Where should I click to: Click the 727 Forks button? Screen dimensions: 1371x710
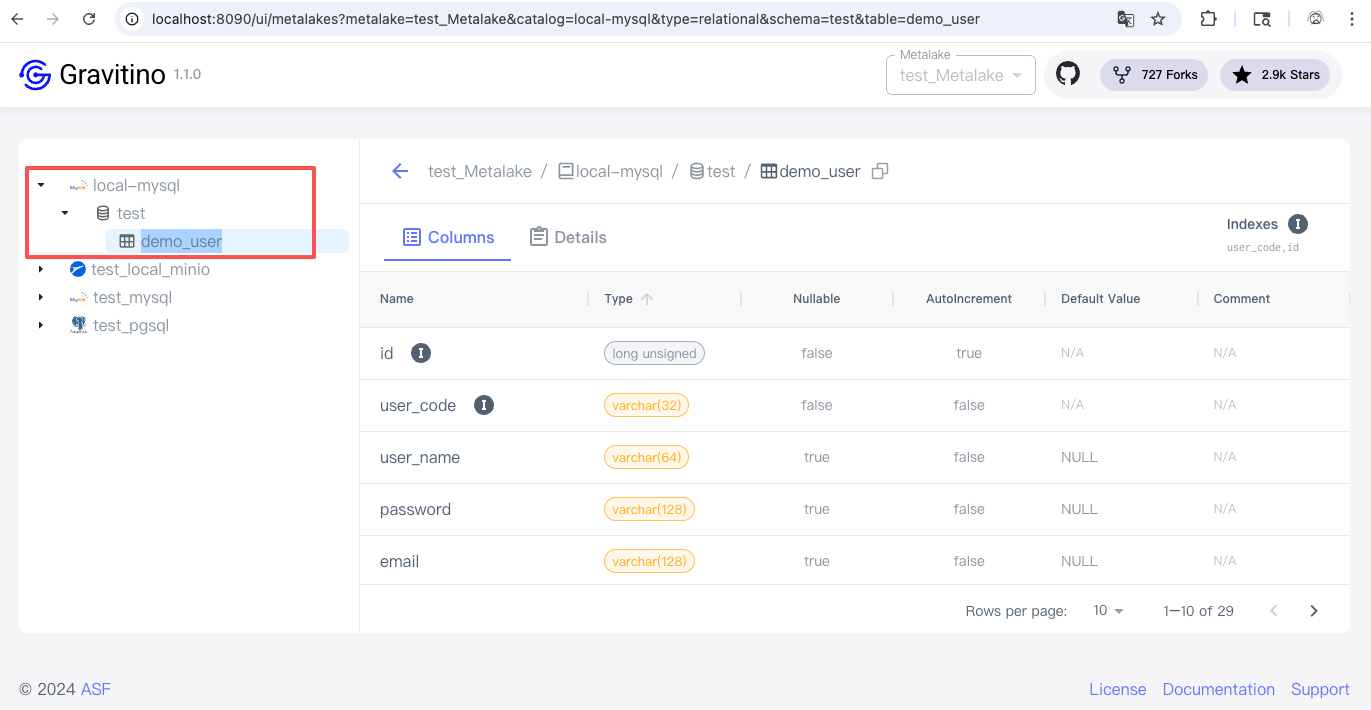pyautogui.click(x=1154, y=75)
